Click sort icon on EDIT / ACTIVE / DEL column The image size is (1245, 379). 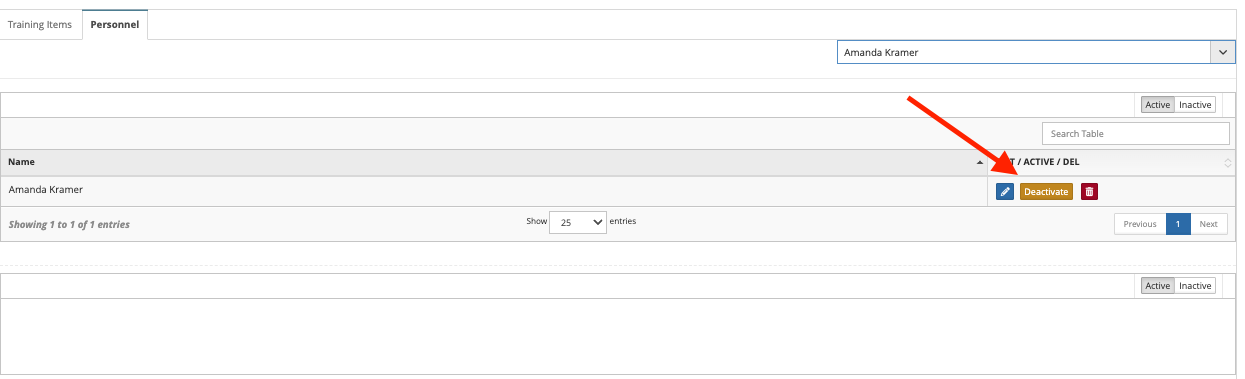coord(1228,162)
